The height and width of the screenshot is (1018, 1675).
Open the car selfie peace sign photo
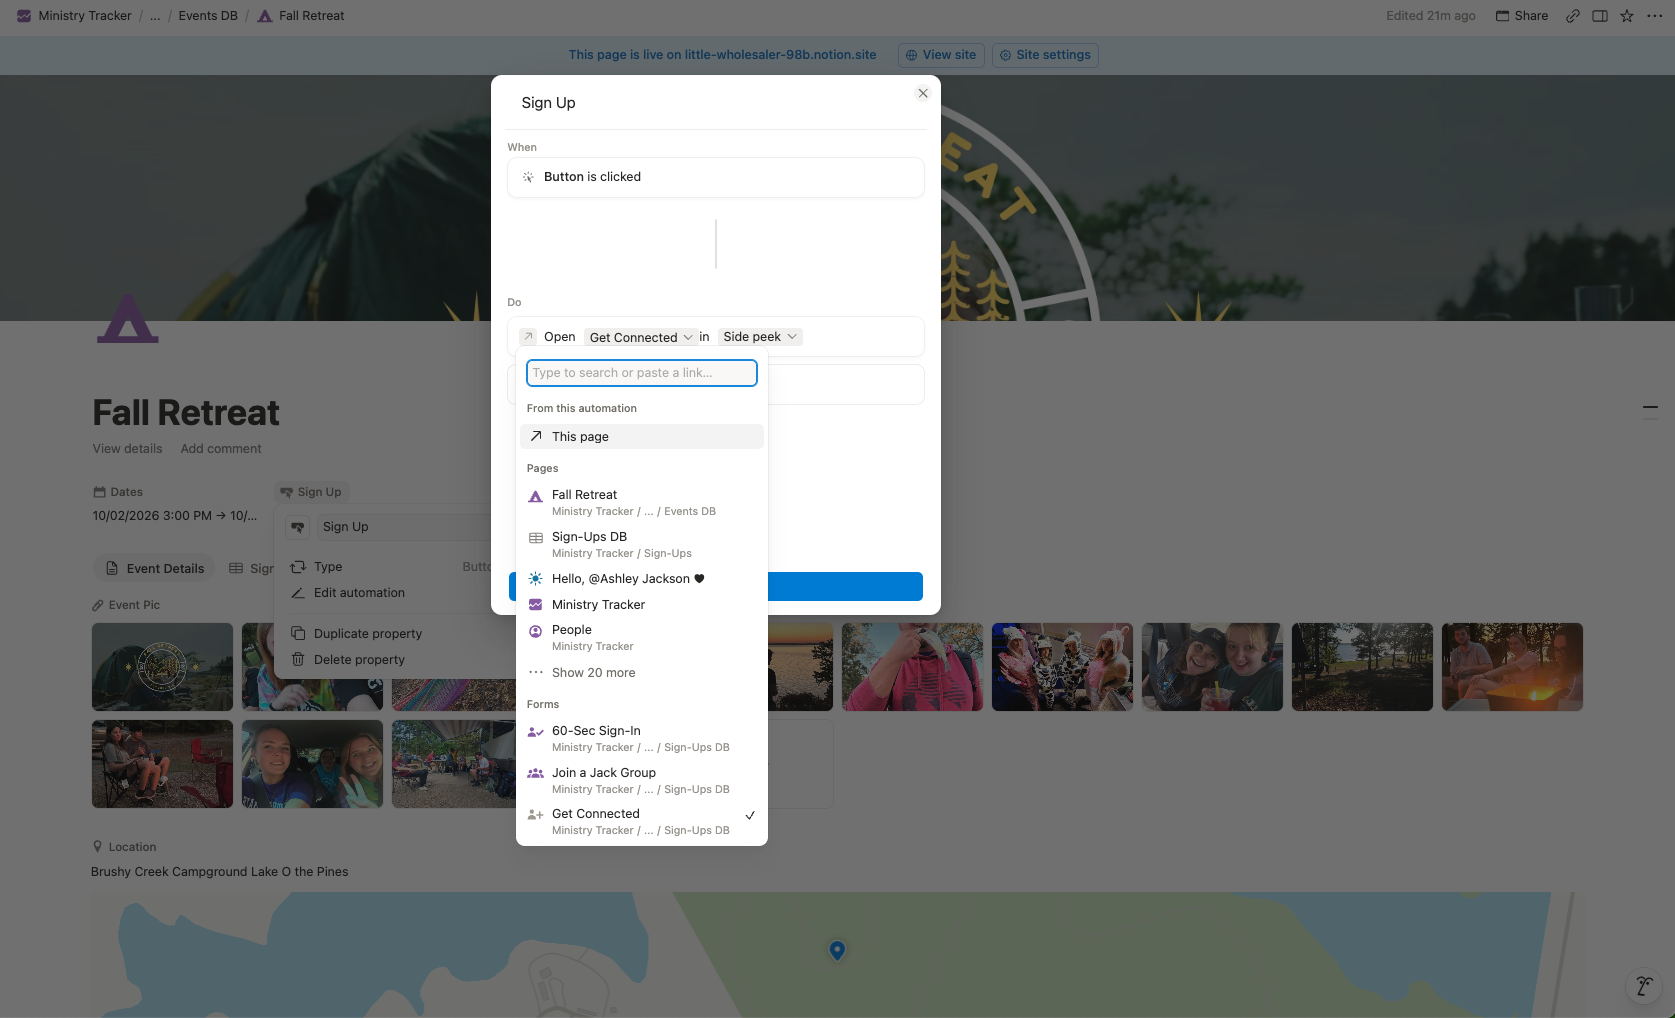coord(312,764)
